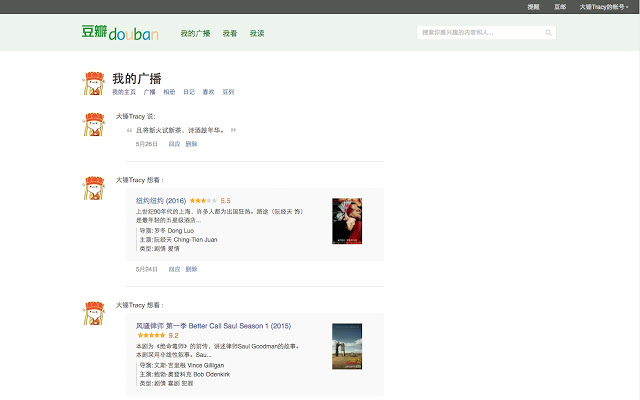Image resolution: width=640 pixels, height=400 pixels.
Task: Click 删除 on the 5月26日 post
Action: (x=191, y=144)
